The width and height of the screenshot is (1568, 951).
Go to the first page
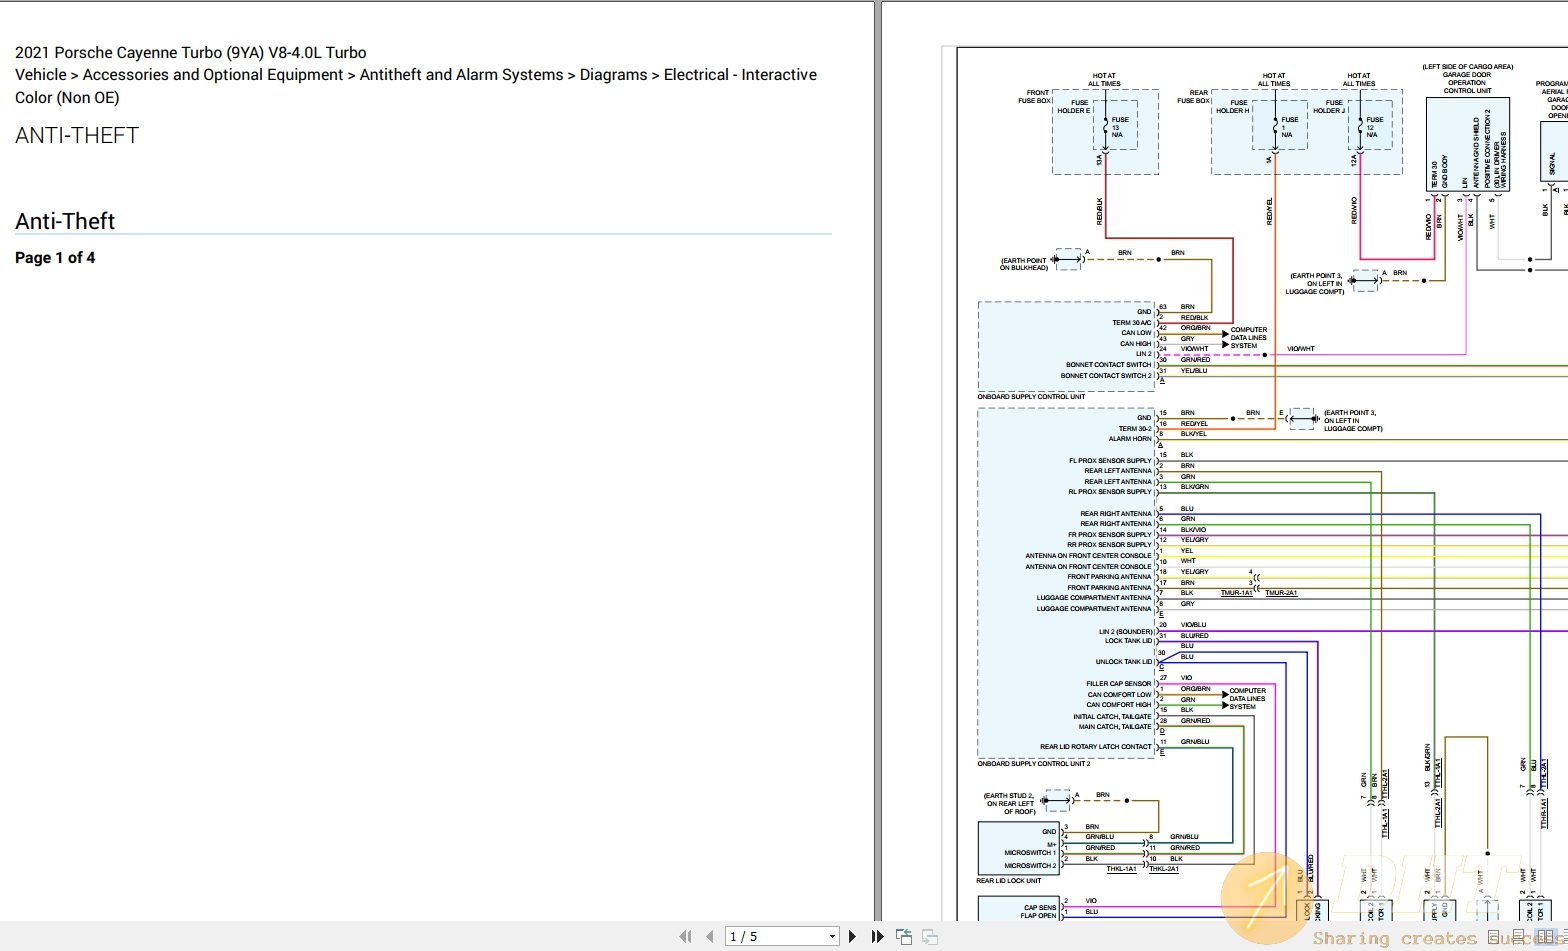pyautogui.click(x=685, y=936)
